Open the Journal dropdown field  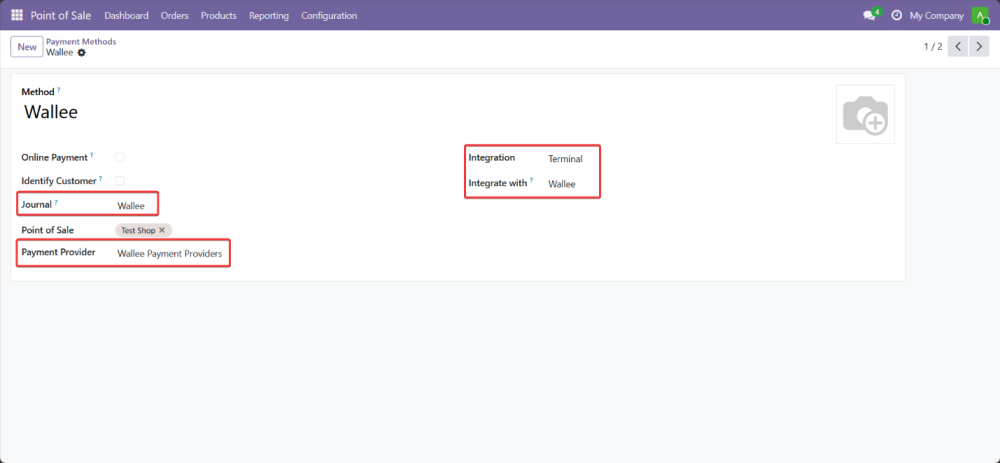(132, 206)
